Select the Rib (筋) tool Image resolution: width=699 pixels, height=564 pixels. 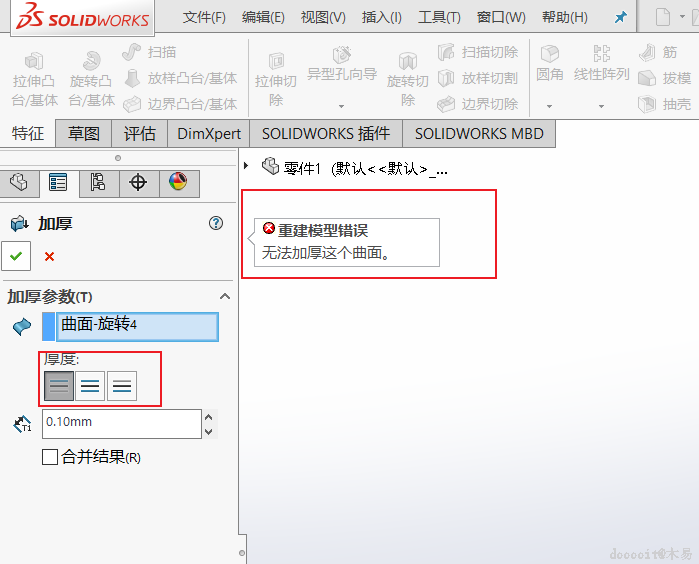click(x=658, y=52)
